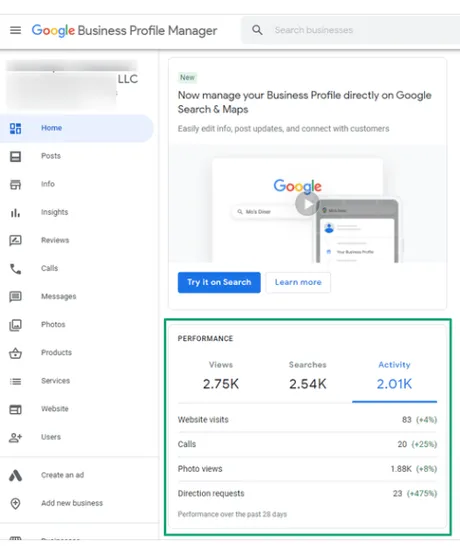The height and width of the screenshot is (554, 460).
Task: Click the Insights bar chart icon
Action: tap(15, 213)
